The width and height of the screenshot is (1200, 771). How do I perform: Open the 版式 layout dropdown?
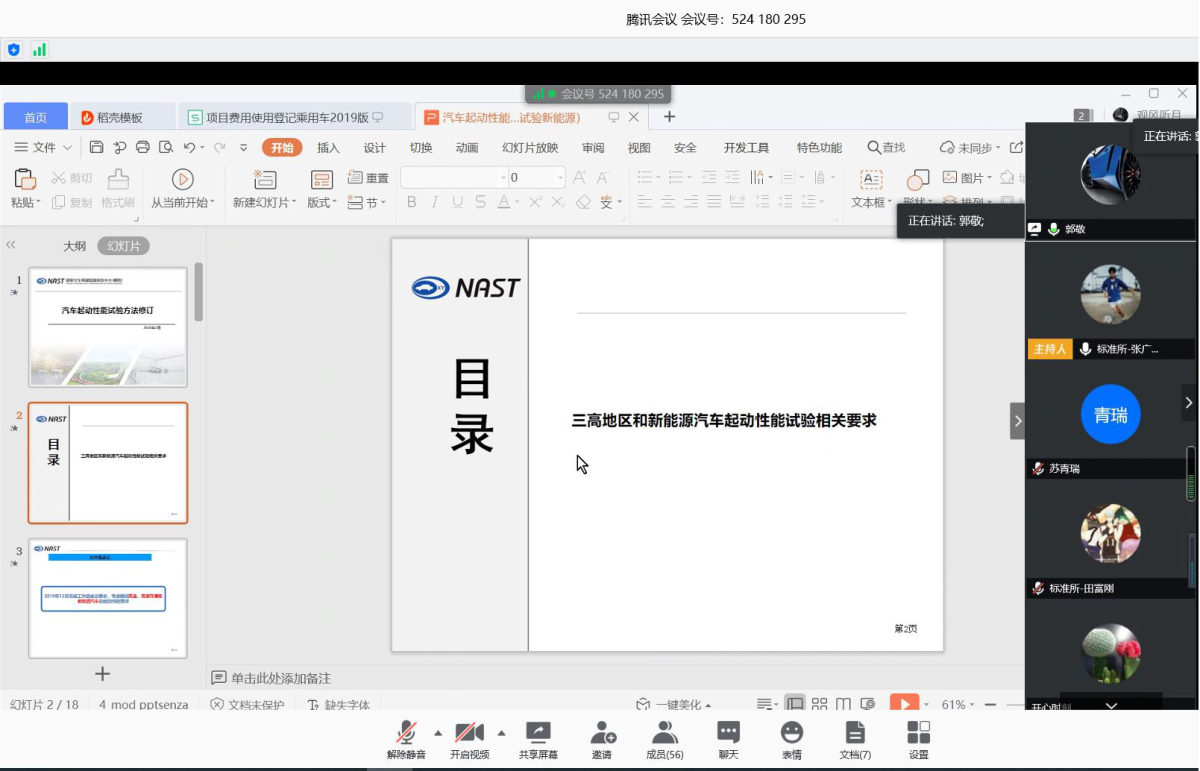pos(322,202)
